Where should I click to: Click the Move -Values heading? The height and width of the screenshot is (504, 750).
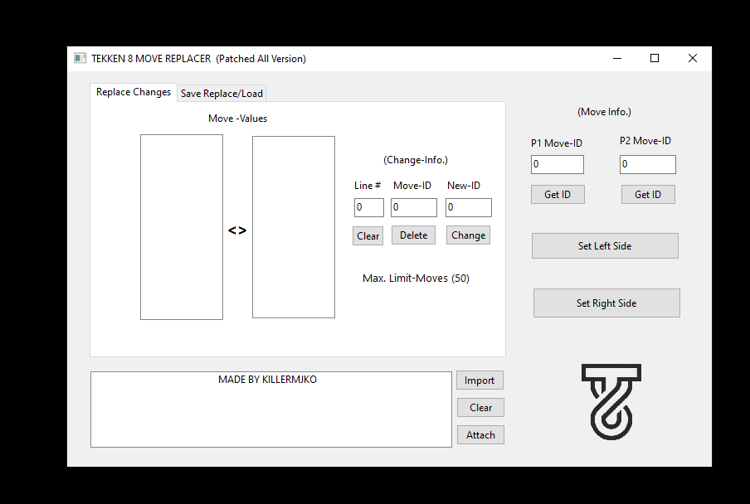[237, 119]
